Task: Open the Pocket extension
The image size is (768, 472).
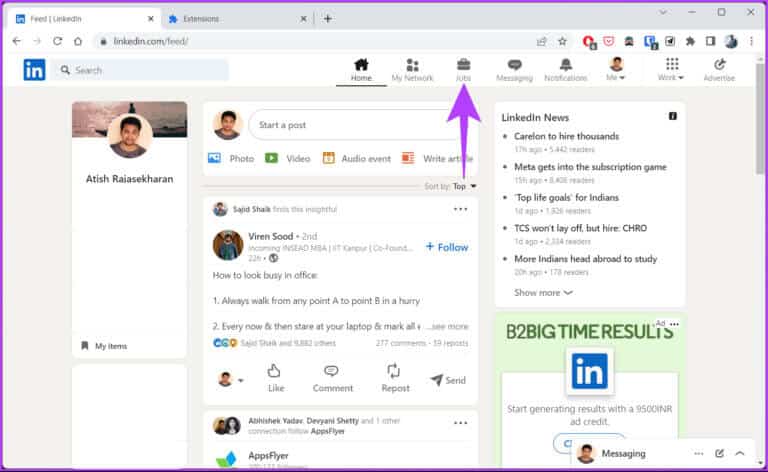Action: click(x=609, y=42)
